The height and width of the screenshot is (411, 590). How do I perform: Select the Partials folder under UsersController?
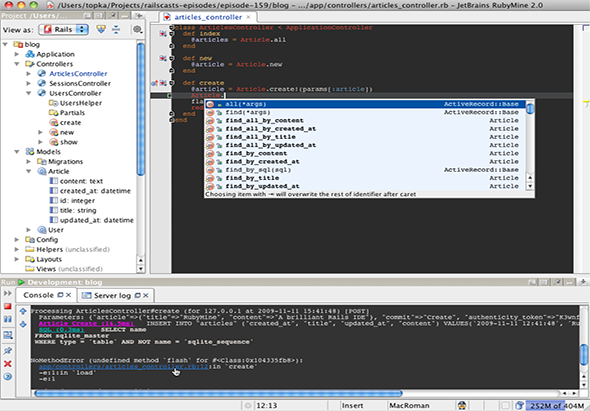(x=72, y=113)
